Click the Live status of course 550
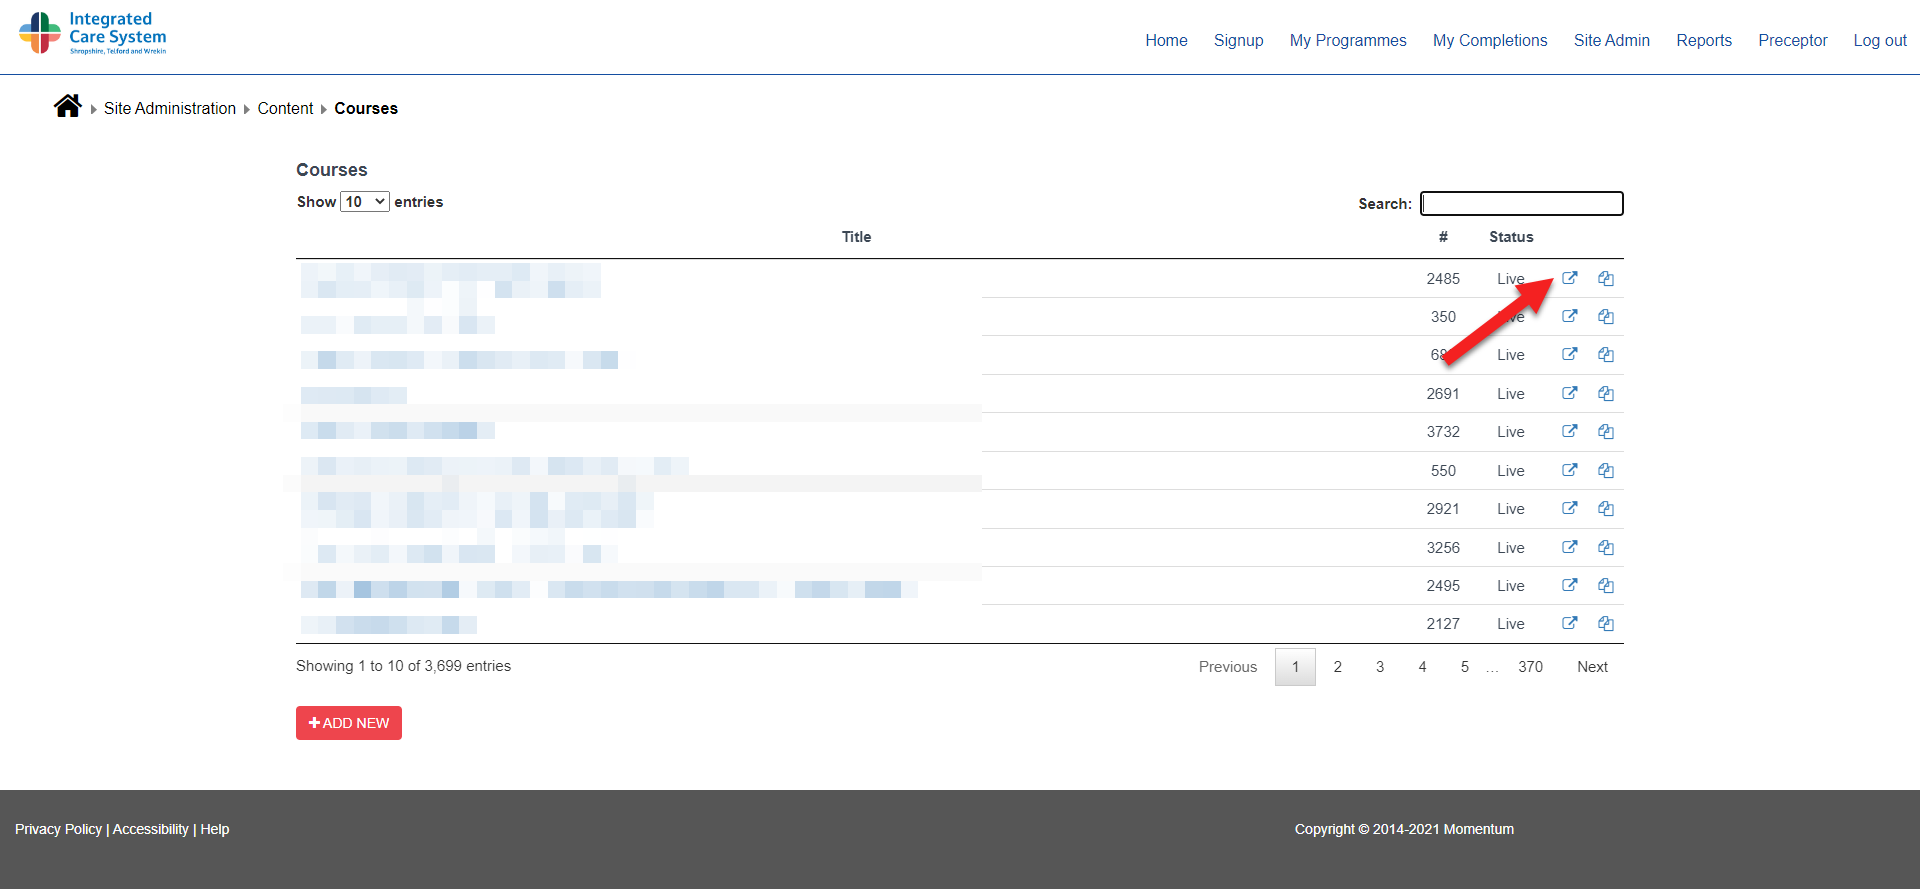The image size is (1920, 889). click(1511, 471)
